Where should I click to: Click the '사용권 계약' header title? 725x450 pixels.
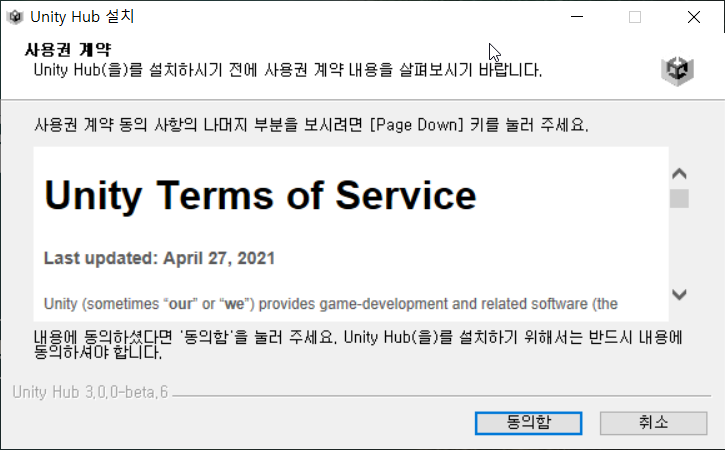[68, 49]
